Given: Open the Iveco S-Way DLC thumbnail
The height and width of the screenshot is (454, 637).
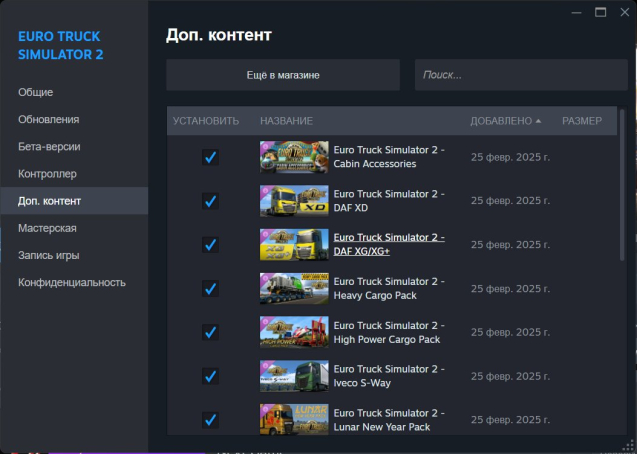Looking at the screenshot, I should (294, 376).
